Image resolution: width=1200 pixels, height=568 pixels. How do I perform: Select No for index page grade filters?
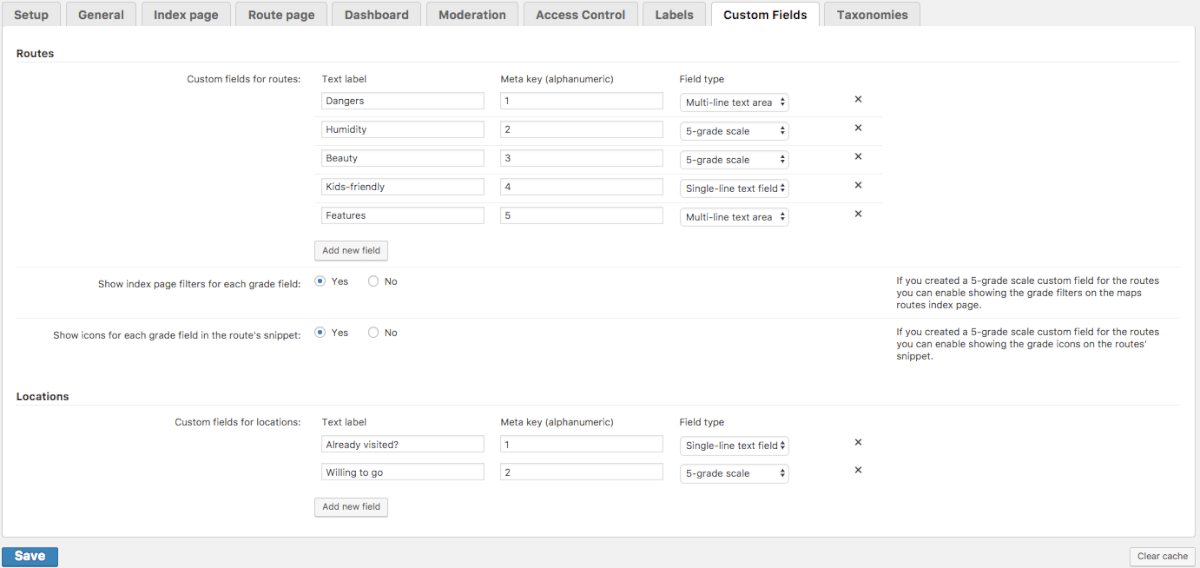pyautogui.click(x=373, y=282)
